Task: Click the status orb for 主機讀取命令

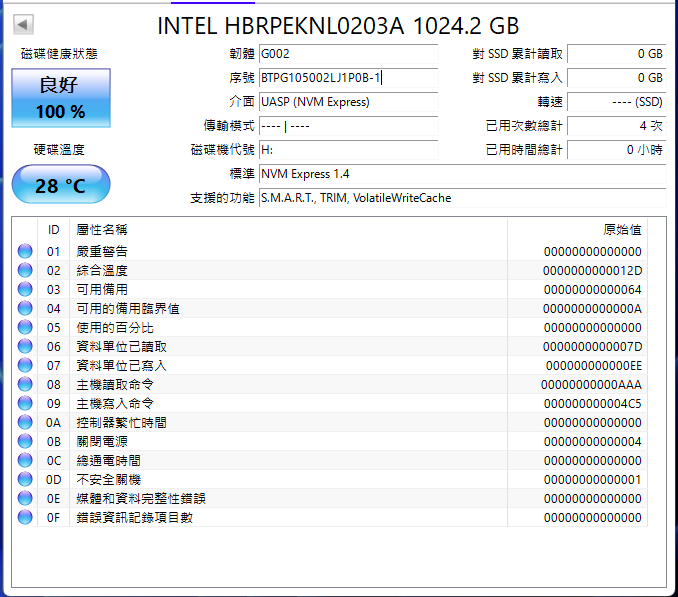Action: tap(25, 384)
